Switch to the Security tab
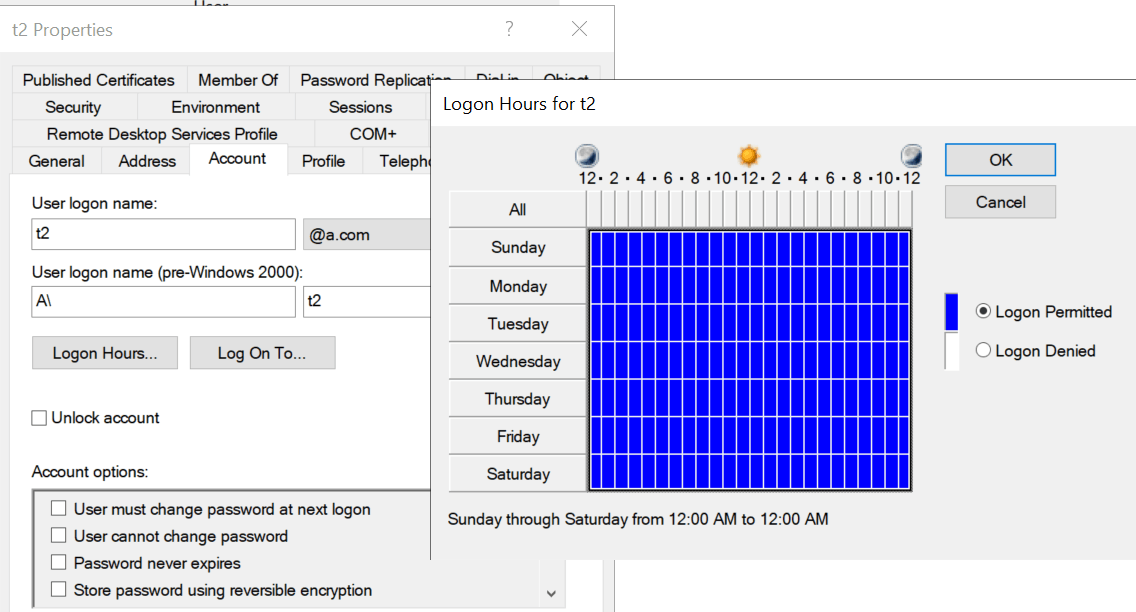Viewport: 1136px width, 612px height. 73,107
